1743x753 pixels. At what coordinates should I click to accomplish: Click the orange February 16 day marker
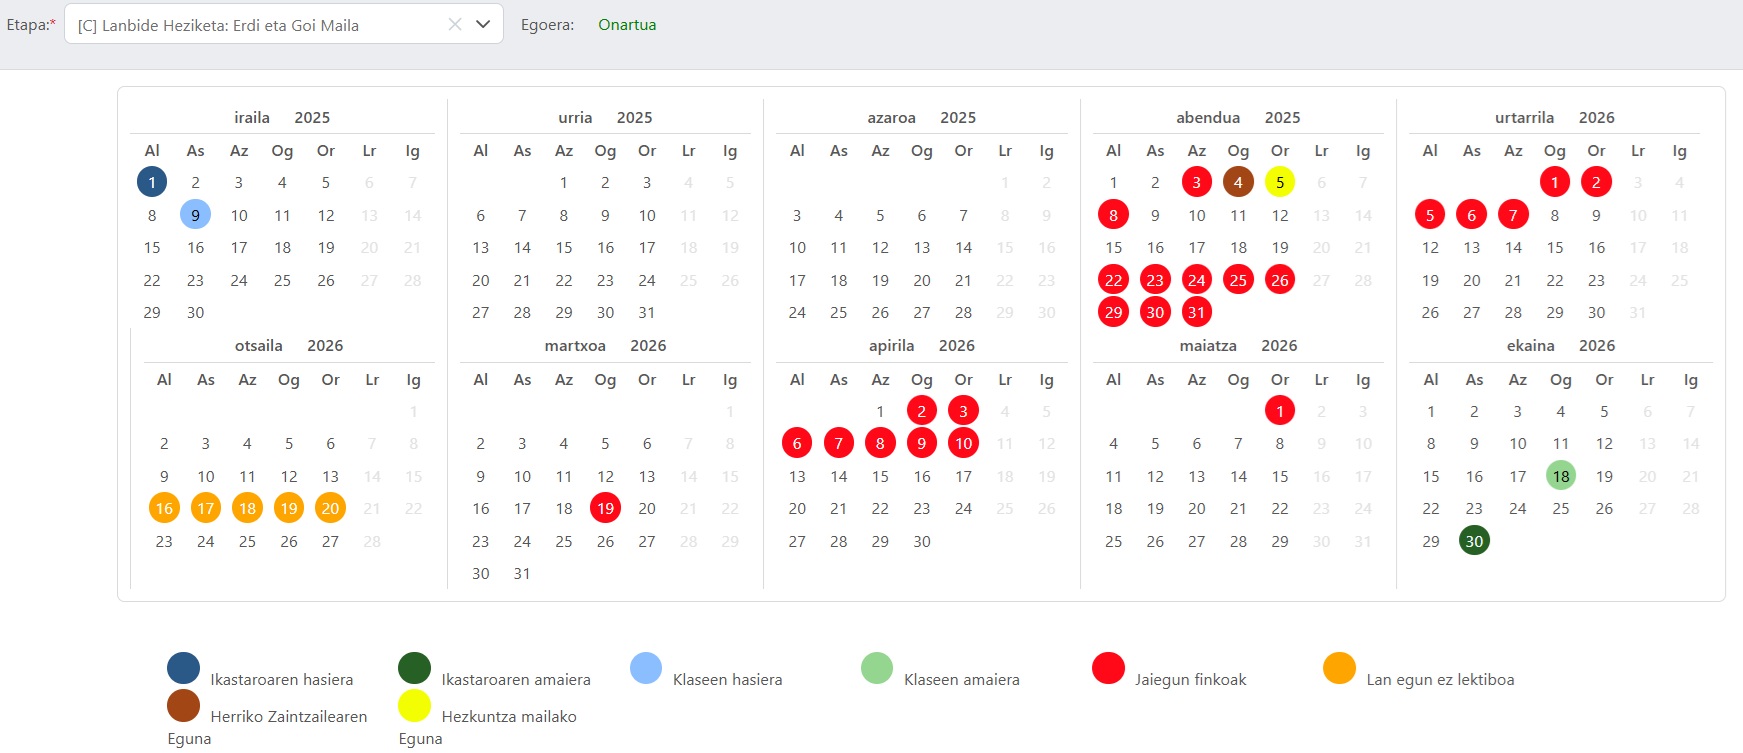coord(164,508)
